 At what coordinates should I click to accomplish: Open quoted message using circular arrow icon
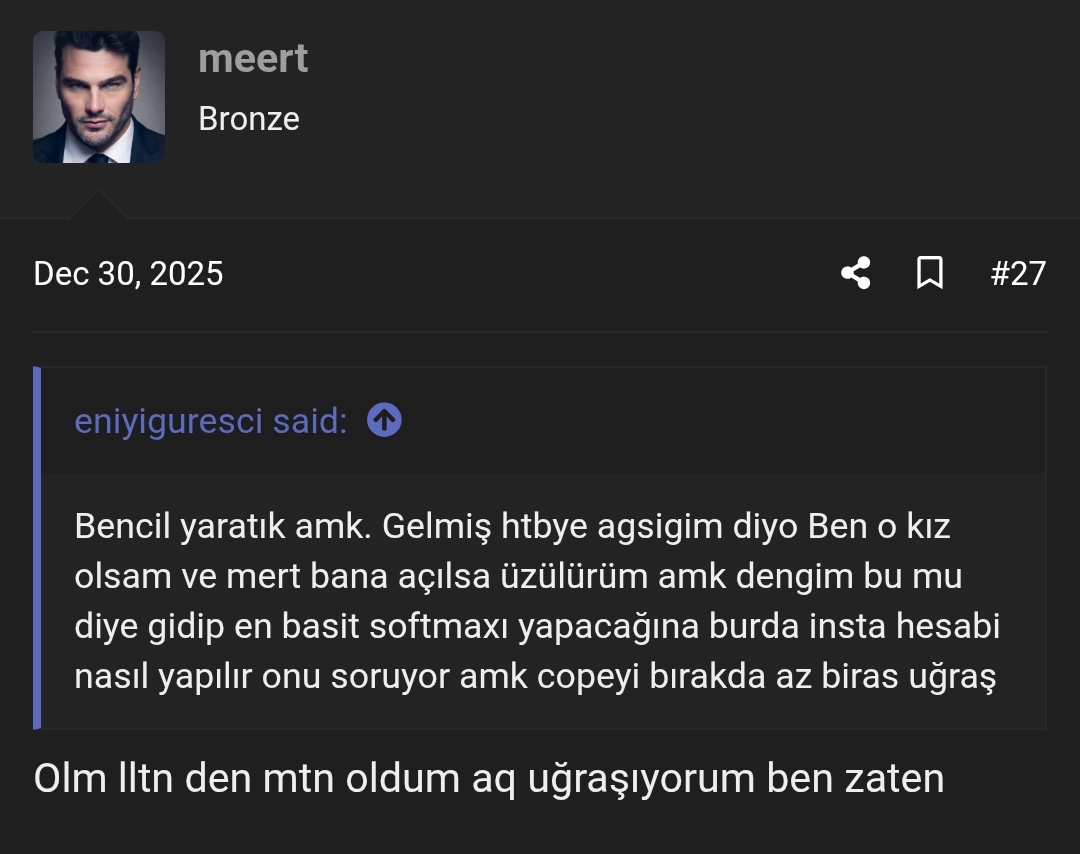[385, 420]
